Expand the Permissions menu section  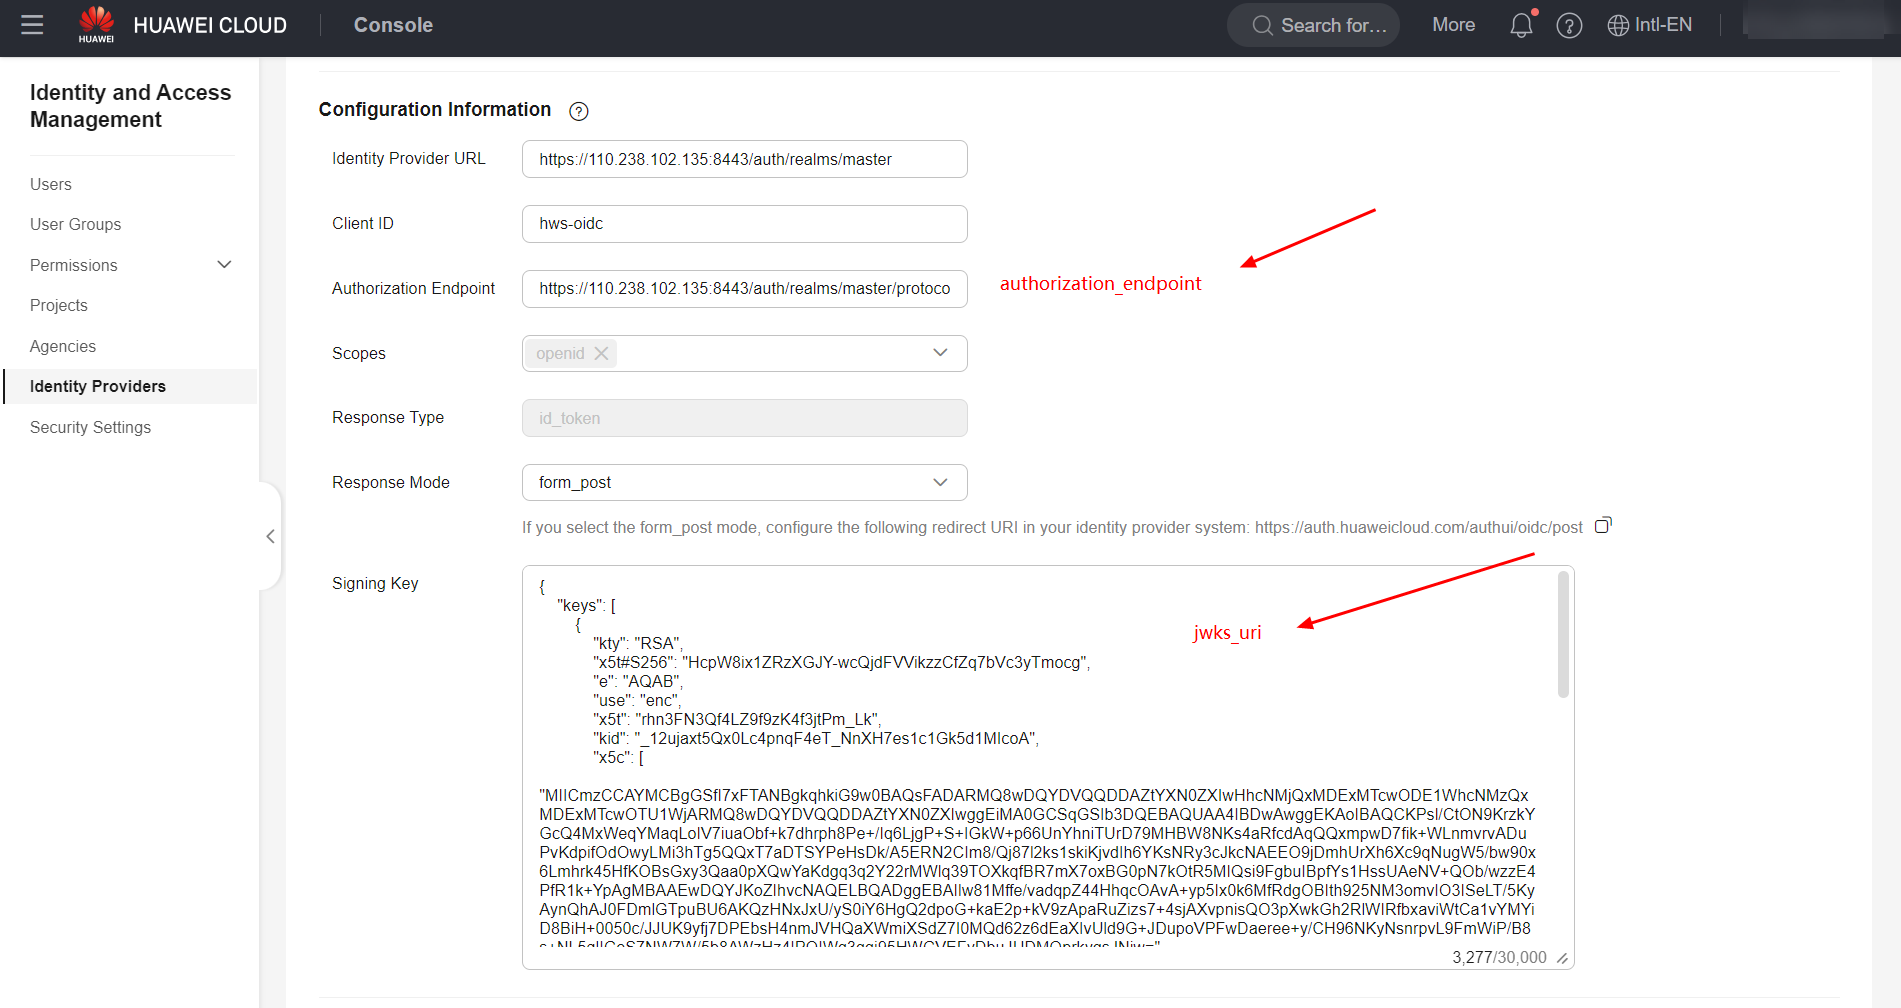(x=224, y=265)
